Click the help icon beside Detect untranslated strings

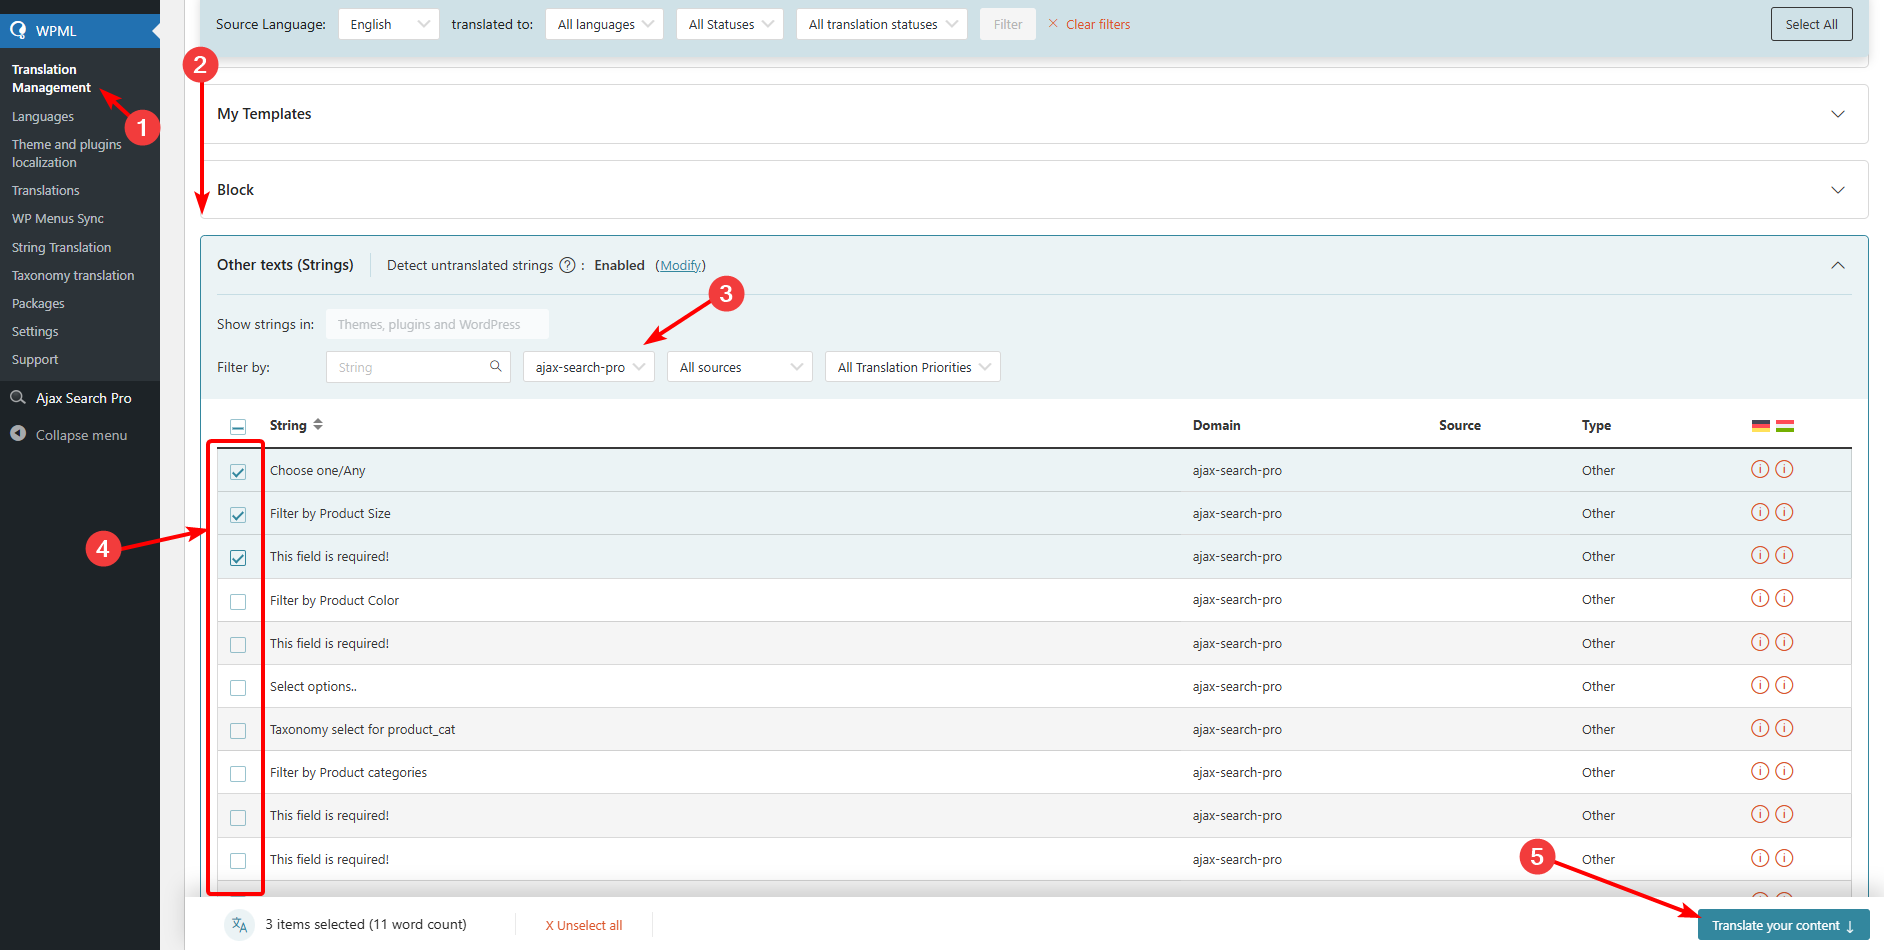(567, 265)
